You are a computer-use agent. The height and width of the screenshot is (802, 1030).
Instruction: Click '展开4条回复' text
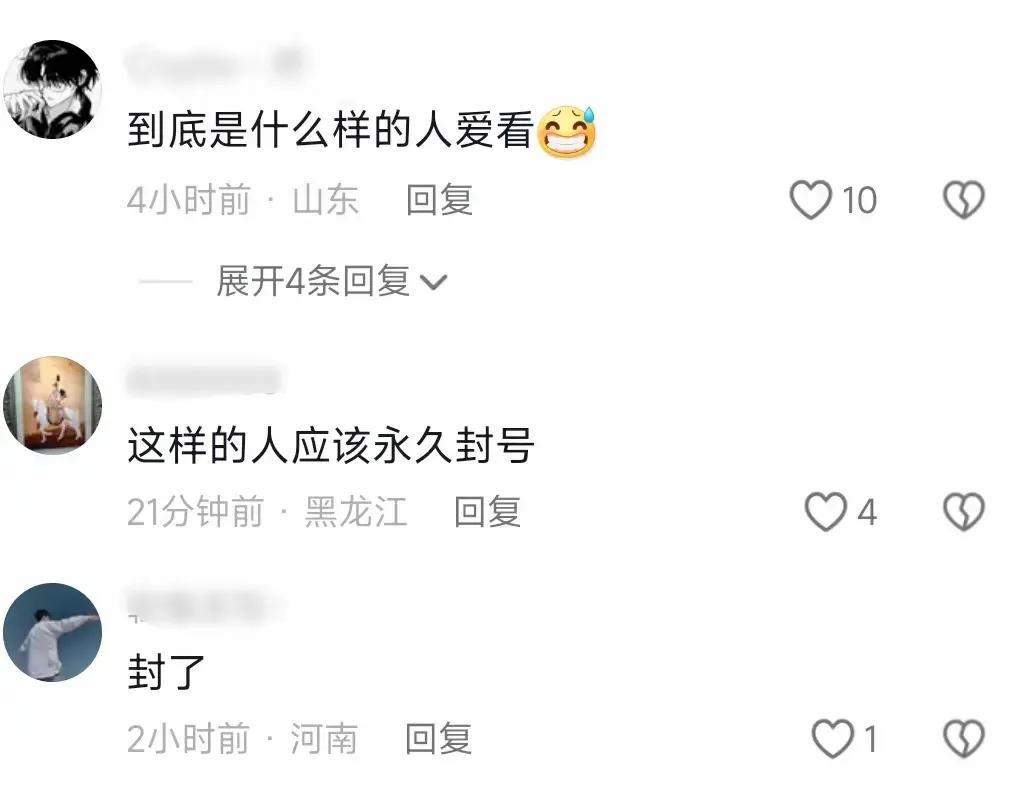coord(313,281)
